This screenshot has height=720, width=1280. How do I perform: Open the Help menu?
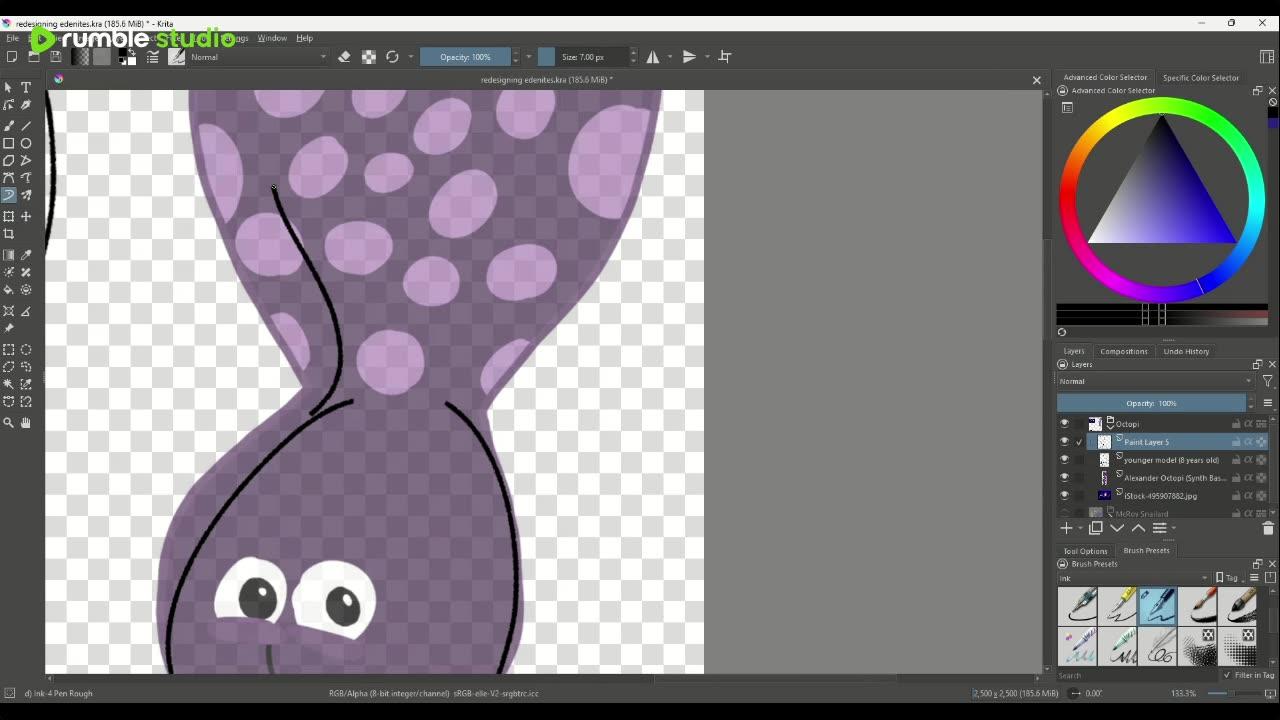click(304, 38)
